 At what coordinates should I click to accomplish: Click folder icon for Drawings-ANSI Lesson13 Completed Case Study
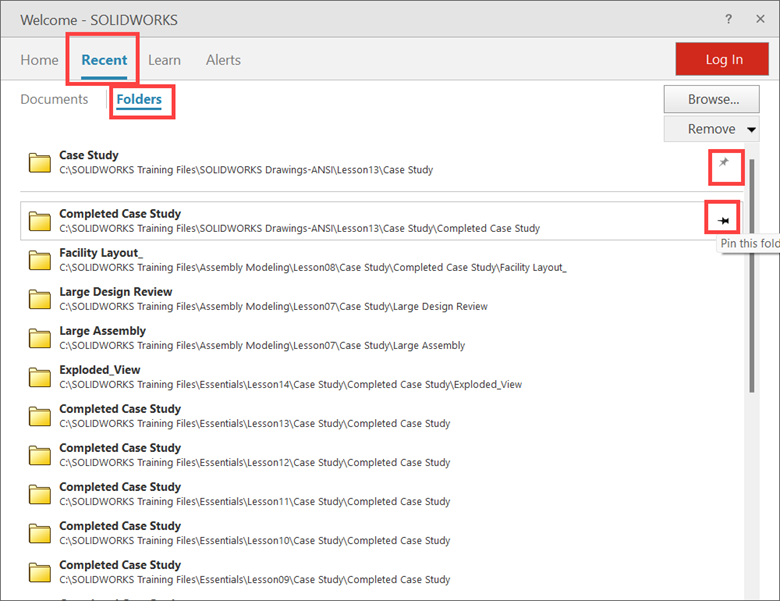(40, 221)
